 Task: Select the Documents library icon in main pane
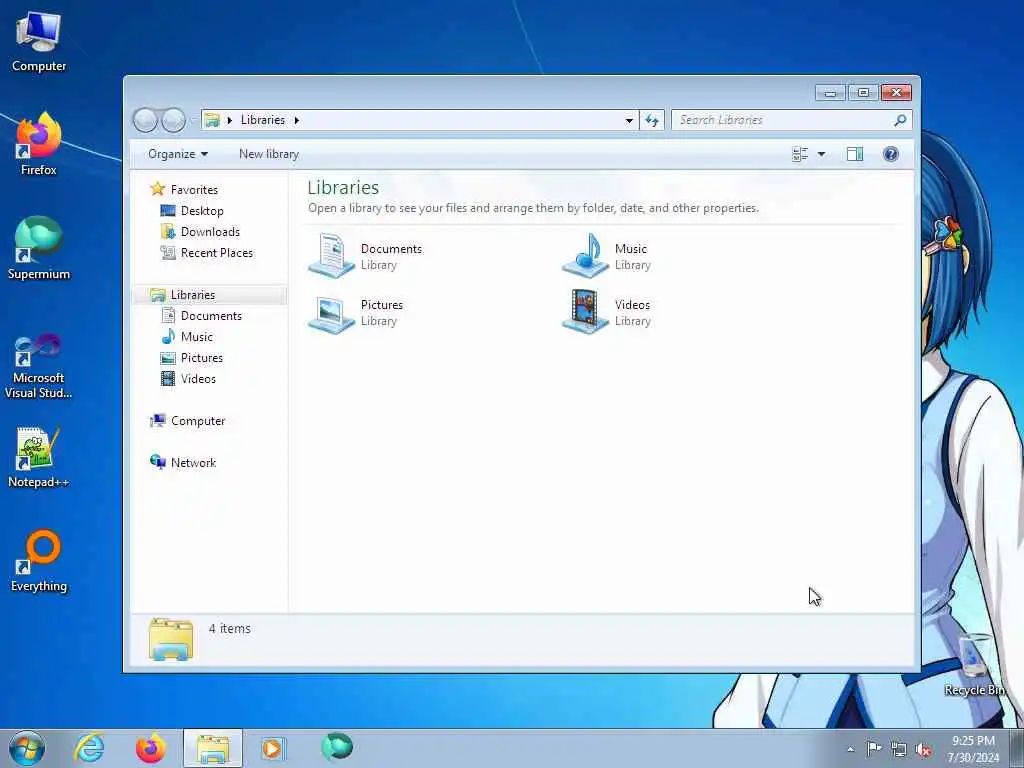pos(332,255)
